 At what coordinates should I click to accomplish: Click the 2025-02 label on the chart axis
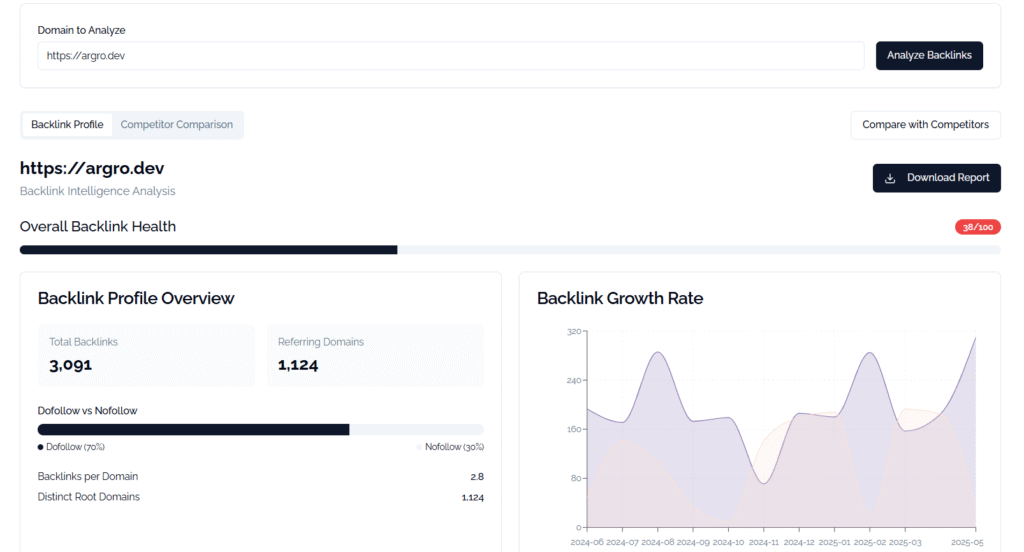pyautogui.click(x=870, y=542)
